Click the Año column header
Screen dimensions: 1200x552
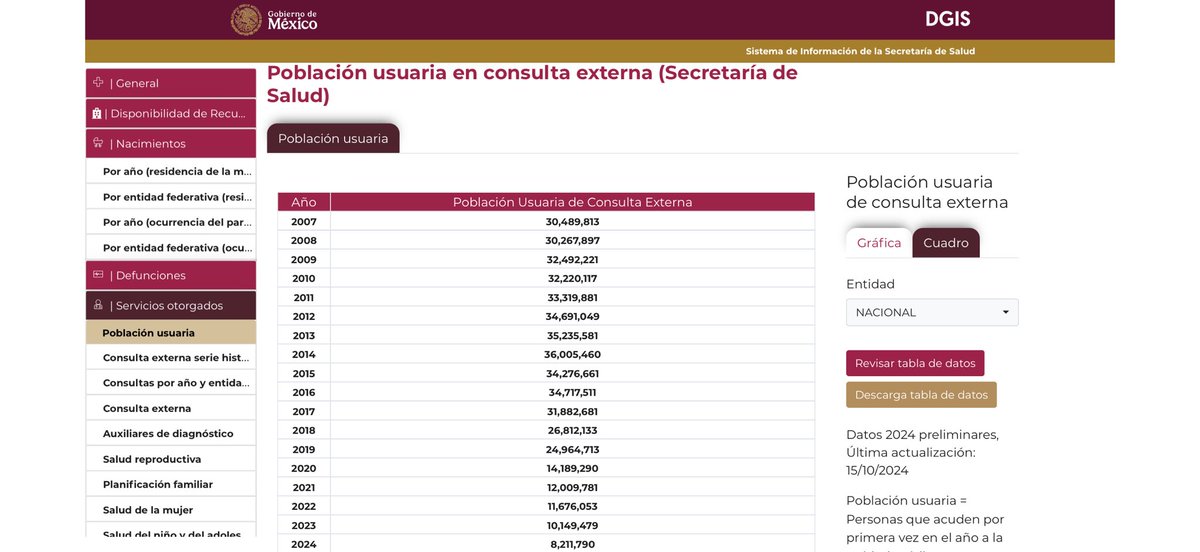(x=304, y=202)
